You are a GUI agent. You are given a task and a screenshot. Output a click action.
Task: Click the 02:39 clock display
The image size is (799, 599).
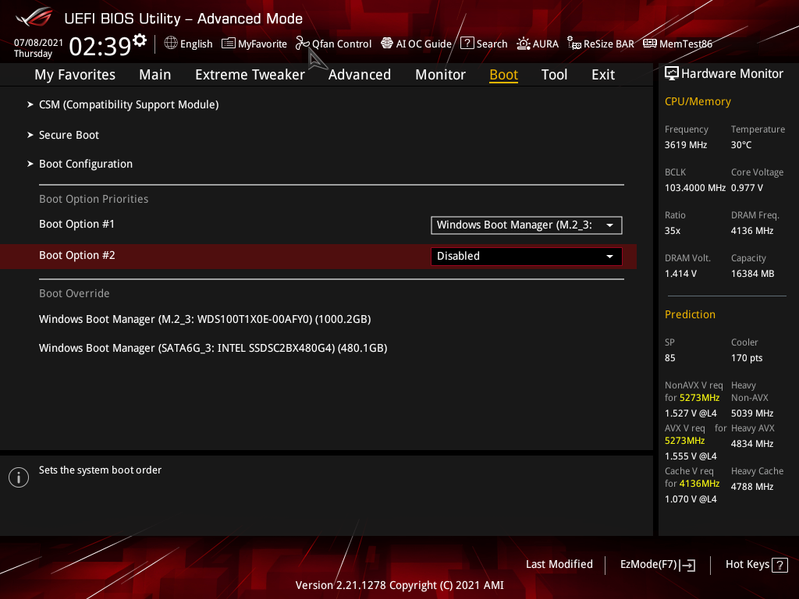[x=100, y=46]
